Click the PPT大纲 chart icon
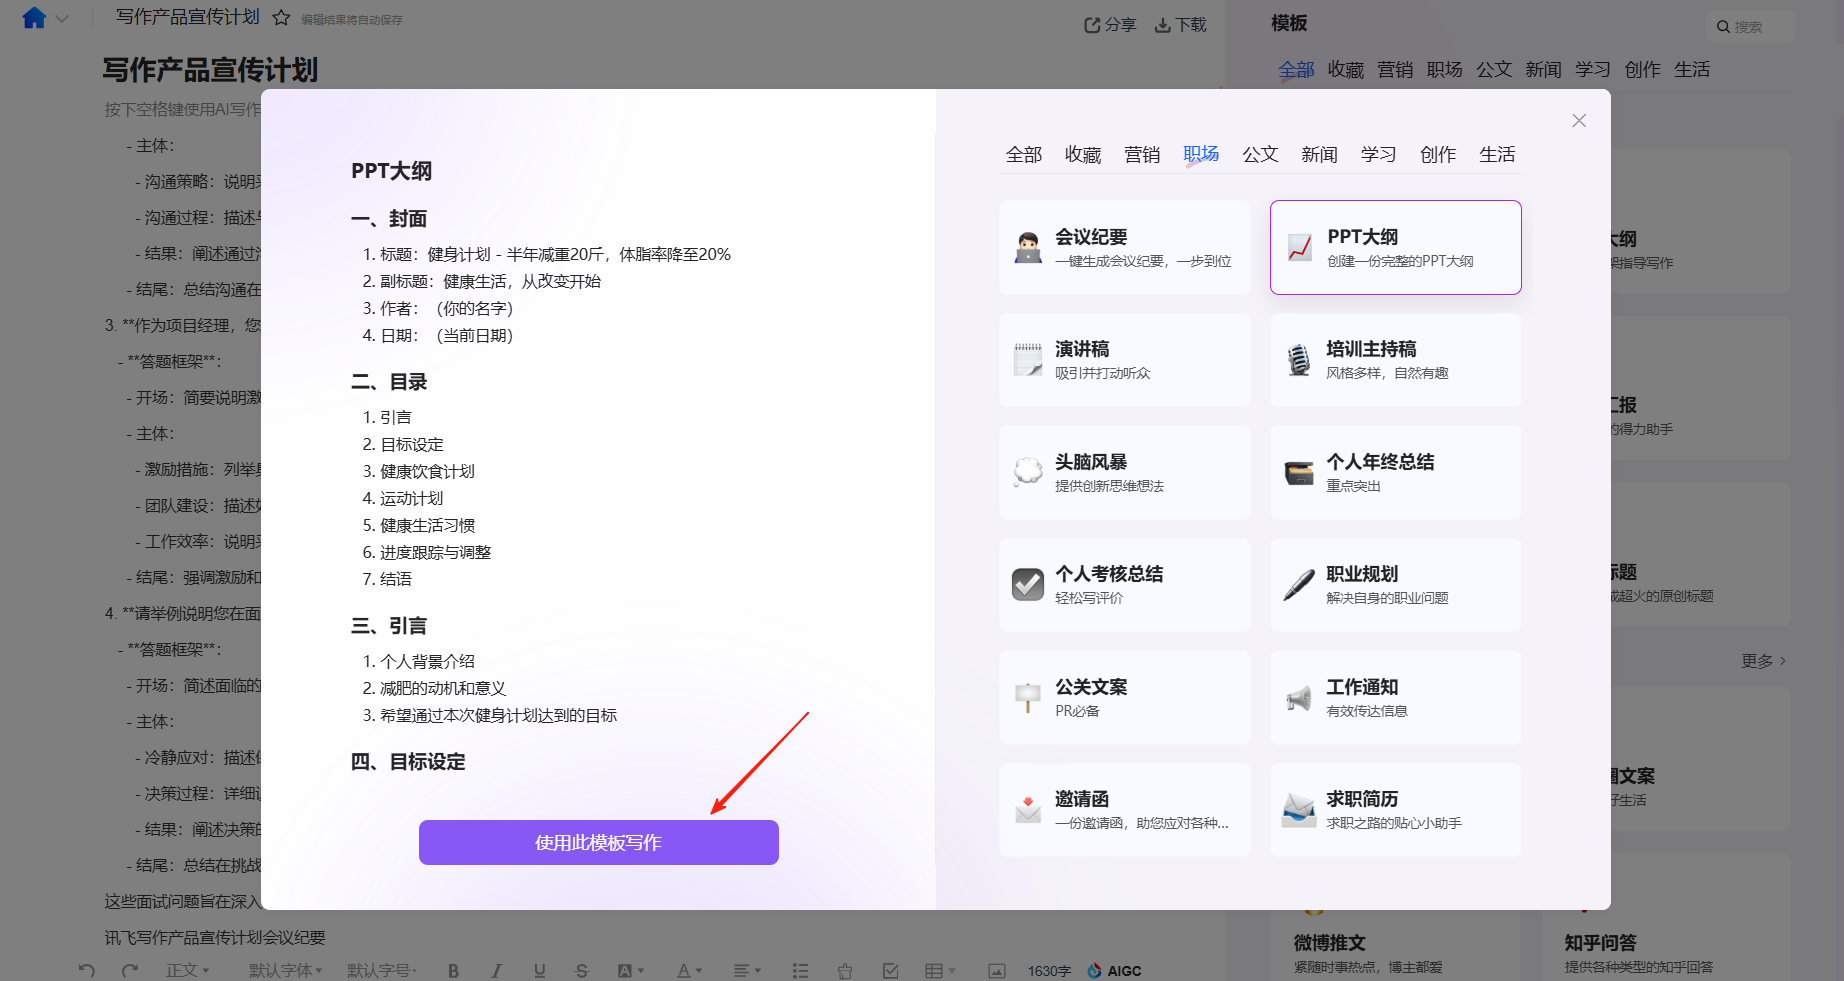The height and width of the screenshot is (981, 1844). [1300, 247]
